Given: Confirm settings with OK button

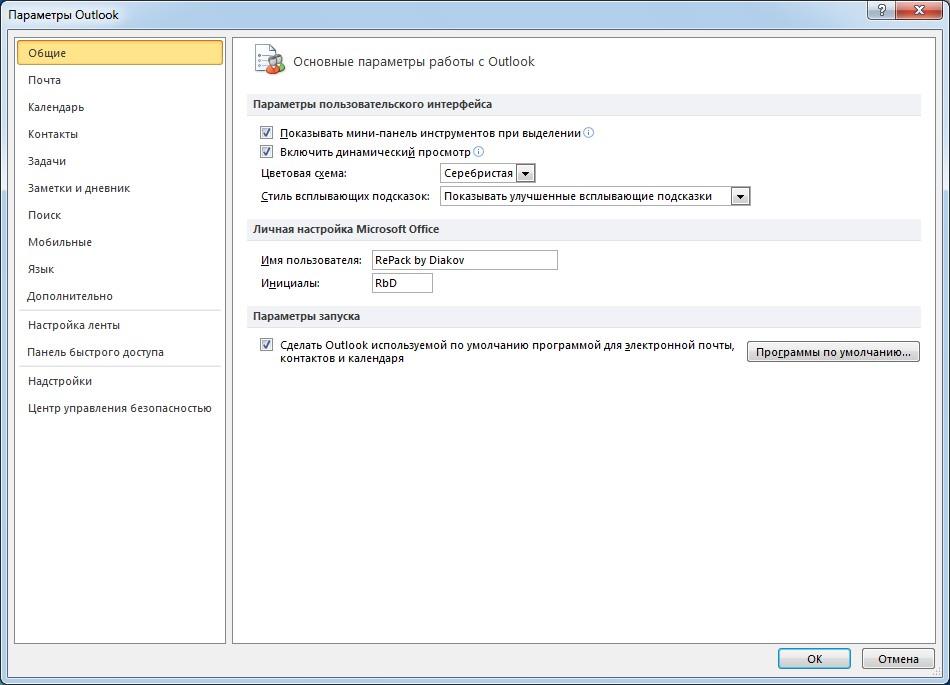Looking at the screenshot, I should point(814,659).
